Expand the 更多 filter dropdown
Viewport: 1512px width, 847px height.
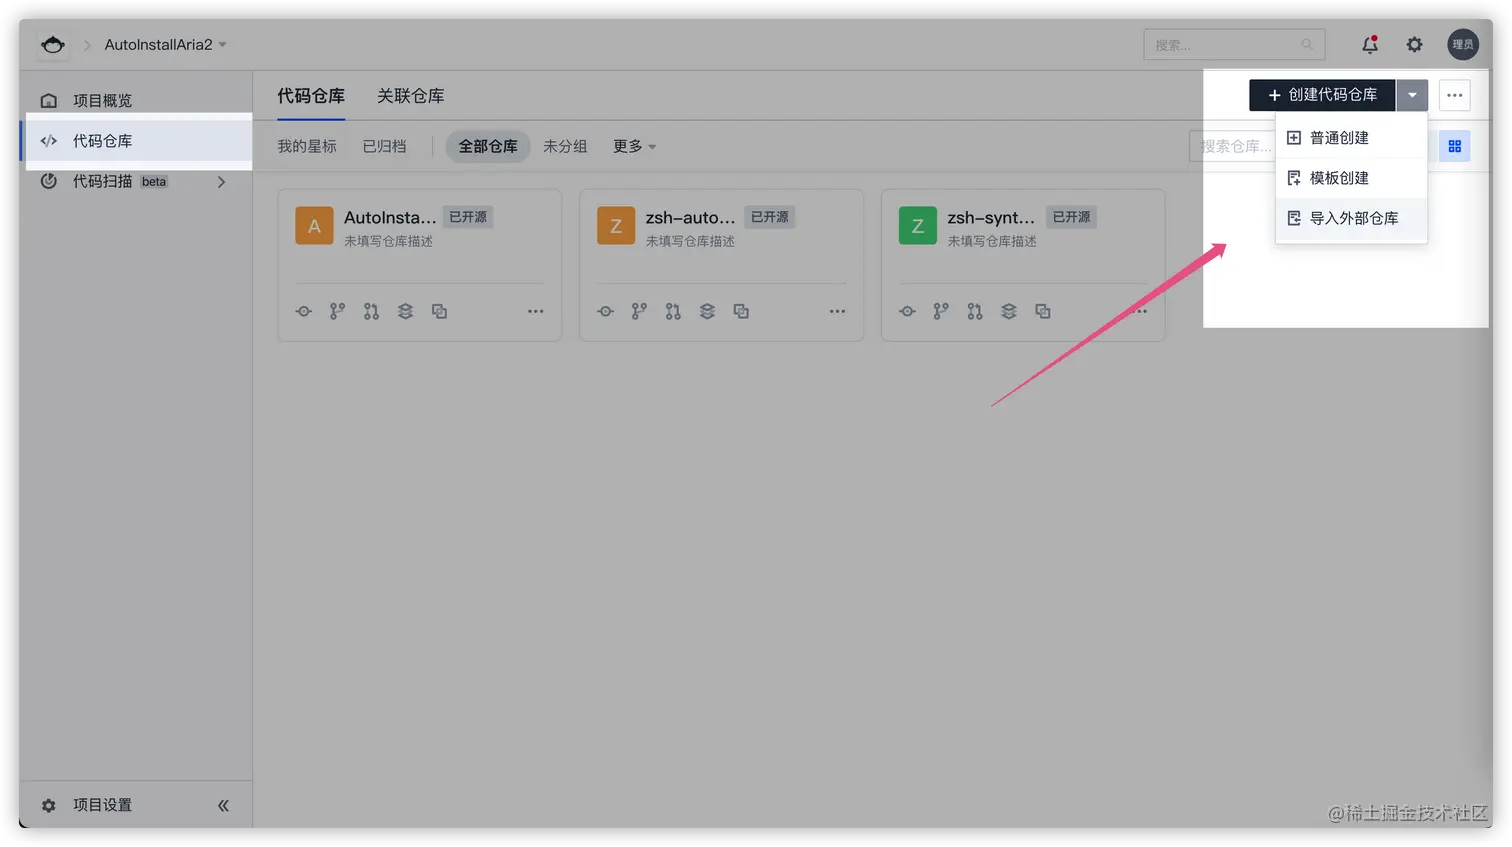[634, 145]
